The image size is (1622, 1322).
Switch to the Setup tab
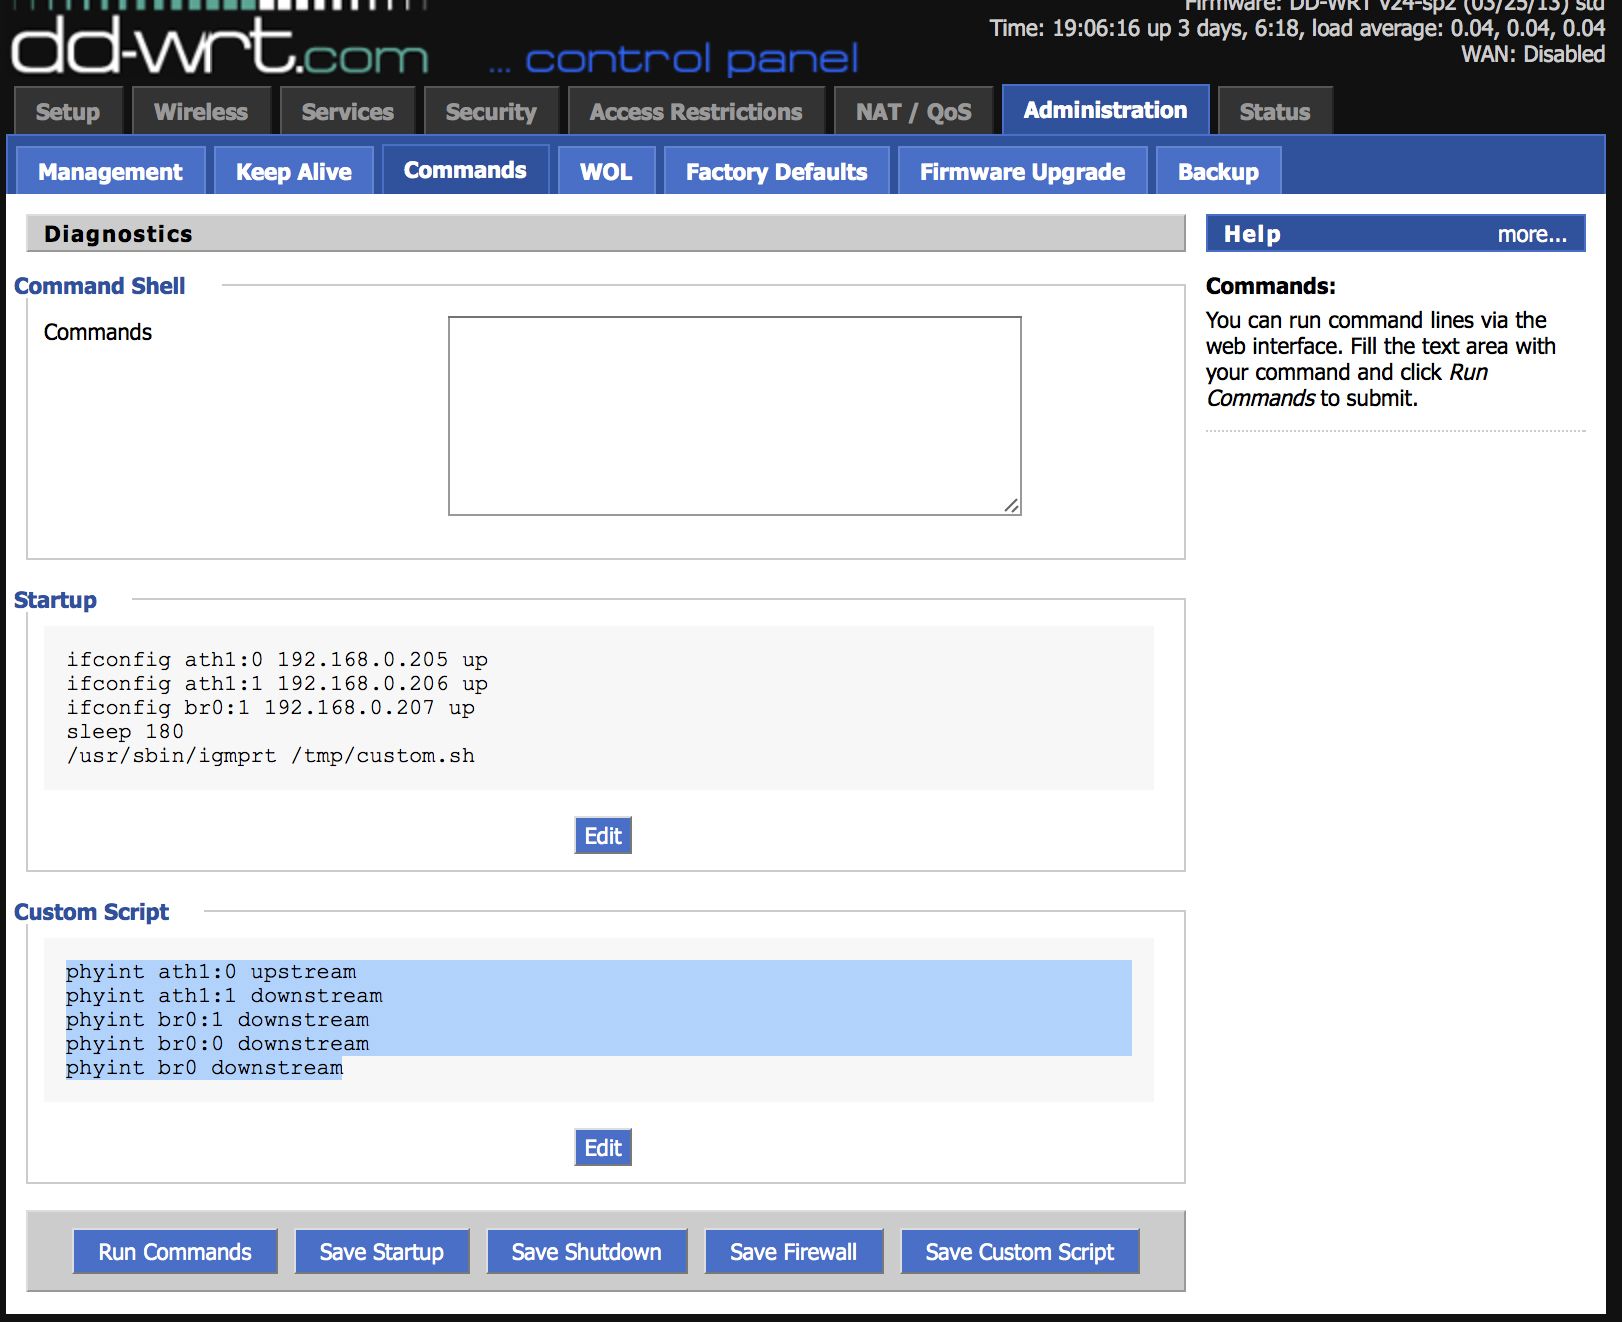pyautogui.click(x=67, y=111)
